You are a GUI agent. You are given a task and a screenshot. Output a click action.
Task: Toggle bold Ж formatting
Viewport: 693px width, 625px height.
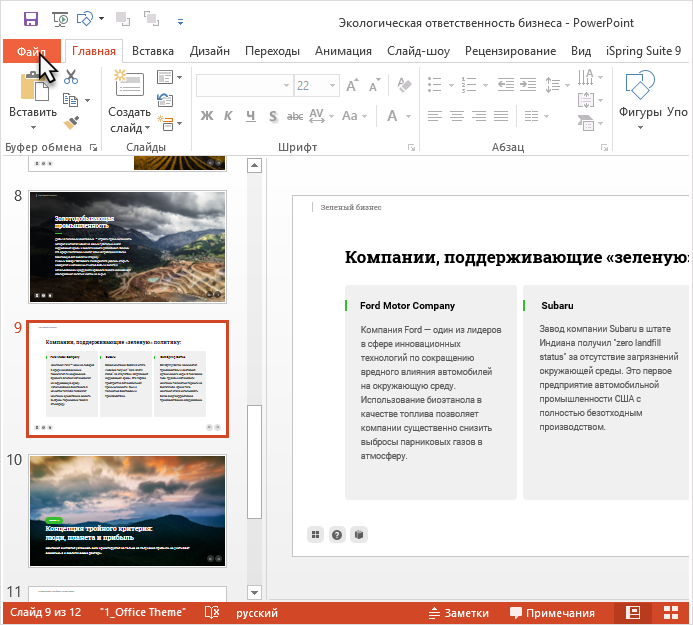pyautogui.click(x=206, y=116)
